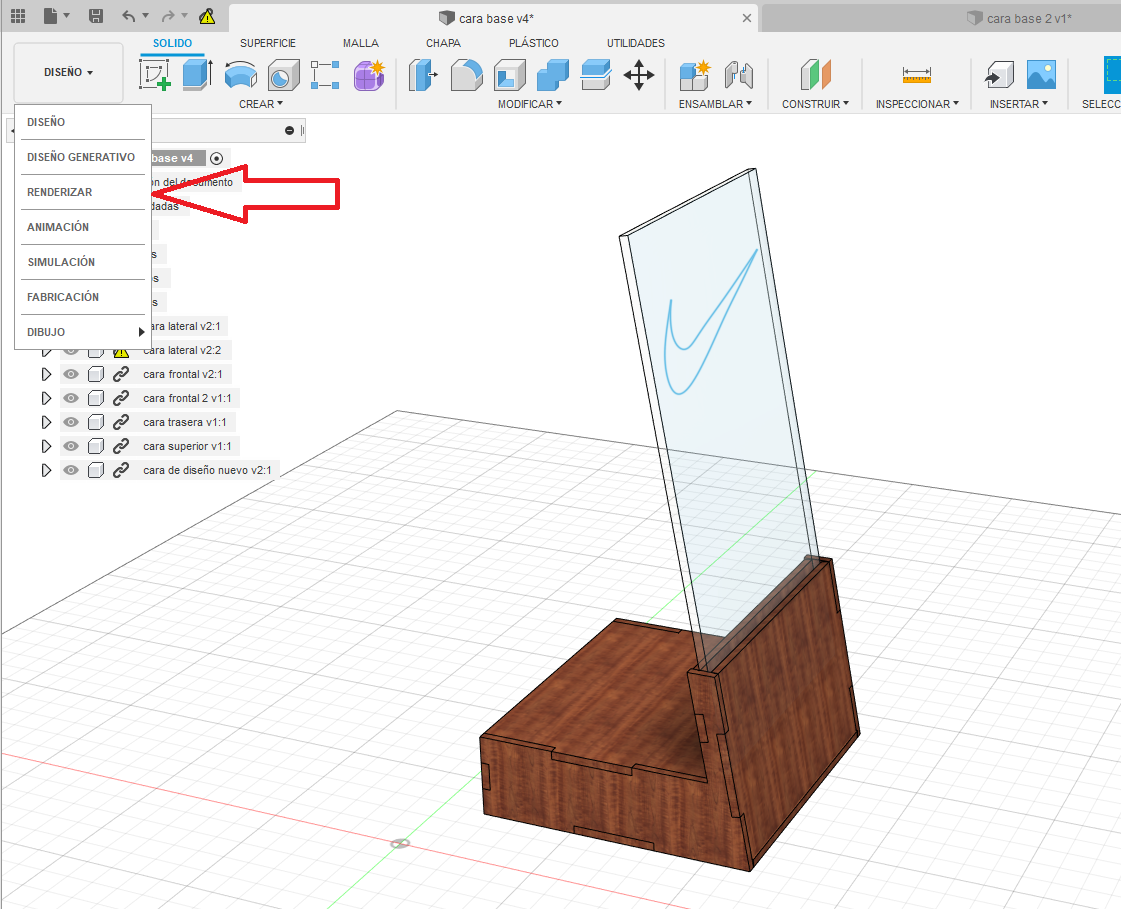Launch the purple Create Form tool
Image resolution: width=1121 pixels, height=909 pixels.
[370, 75]
